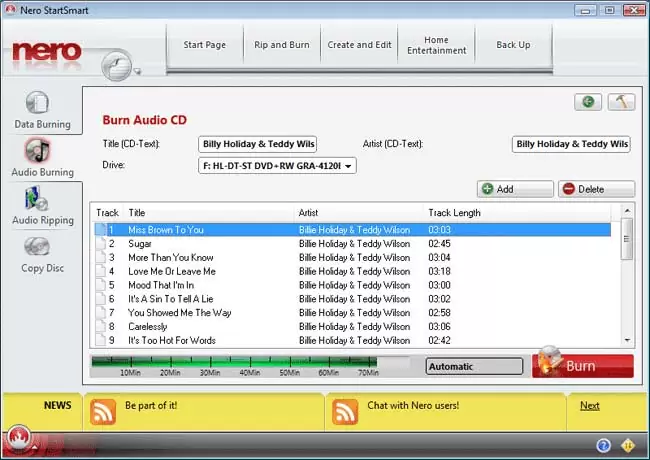Open the Chat with Nero users! news item

[x=413, y=405]
